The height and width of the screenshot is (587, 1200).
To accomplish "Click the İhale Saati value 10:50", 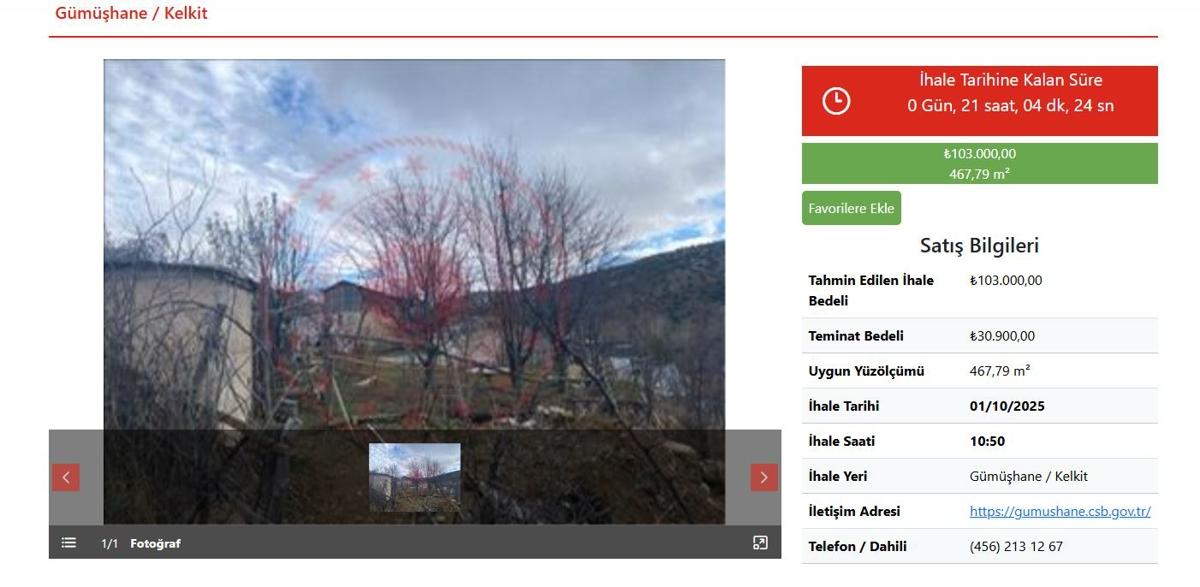I will 987,441.
